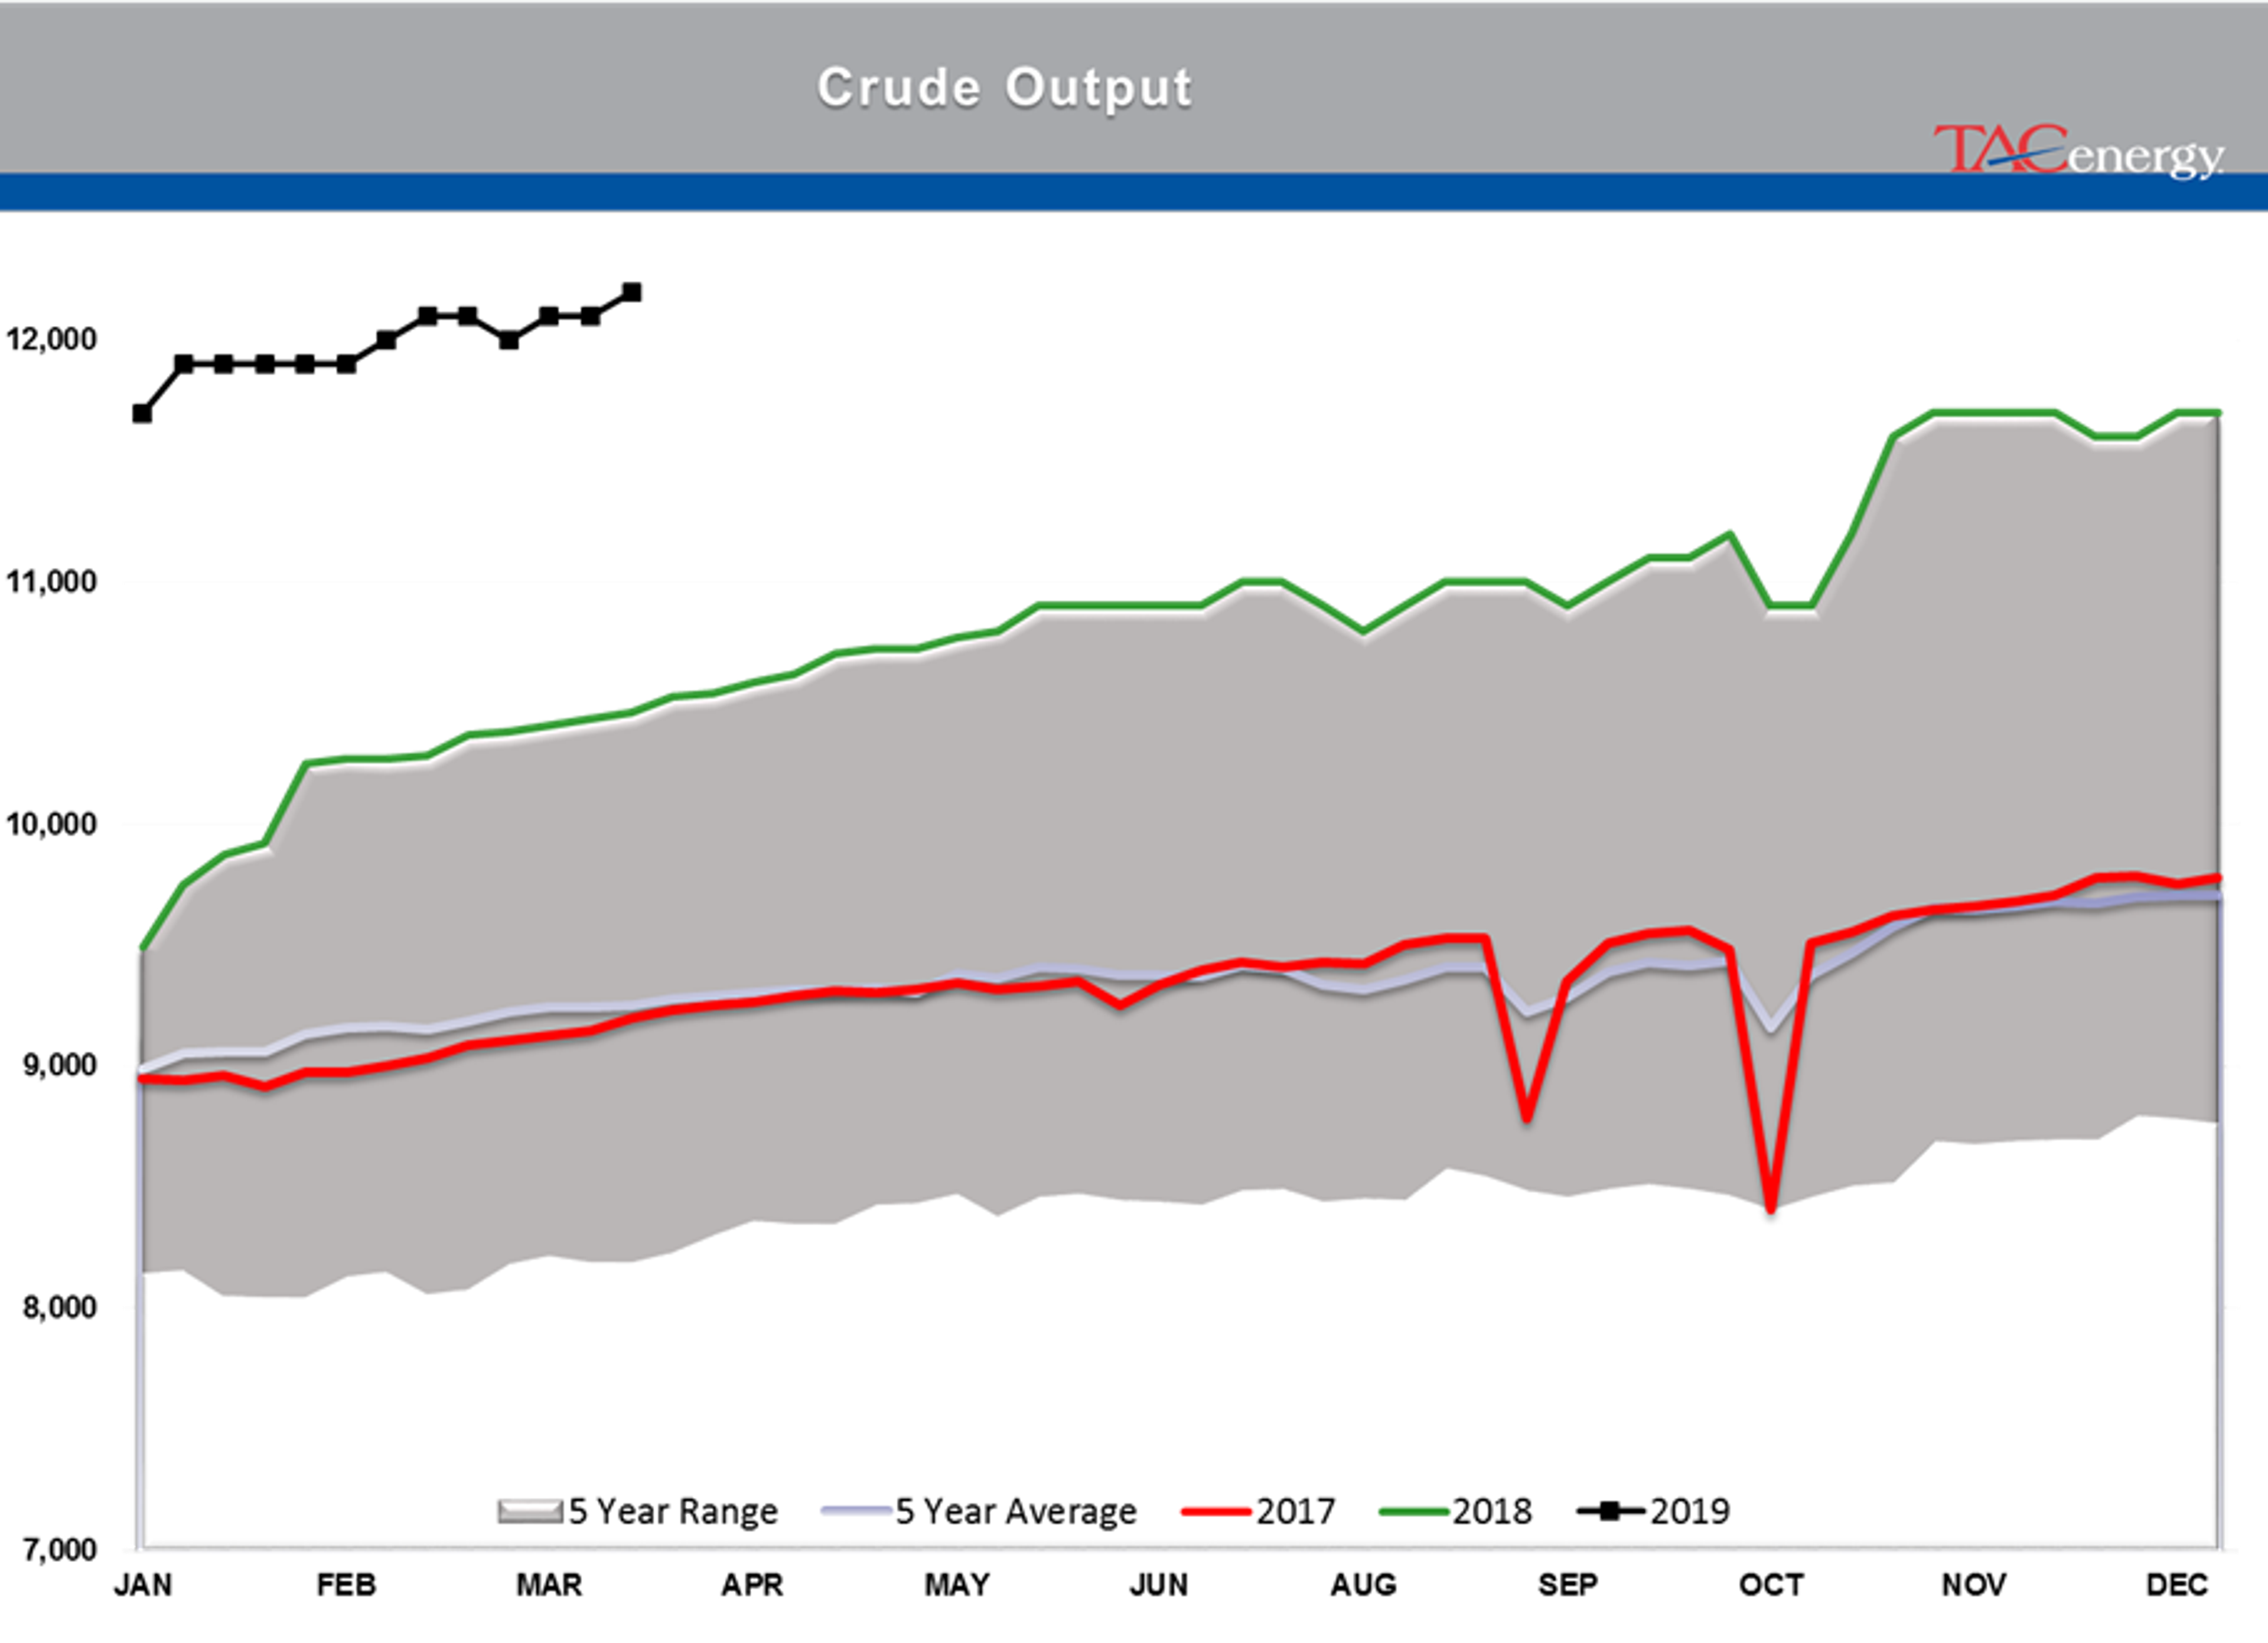Click the SEP x-axis label
This screenshot has width=2268, height=1643.
tap(1568, 1585)
